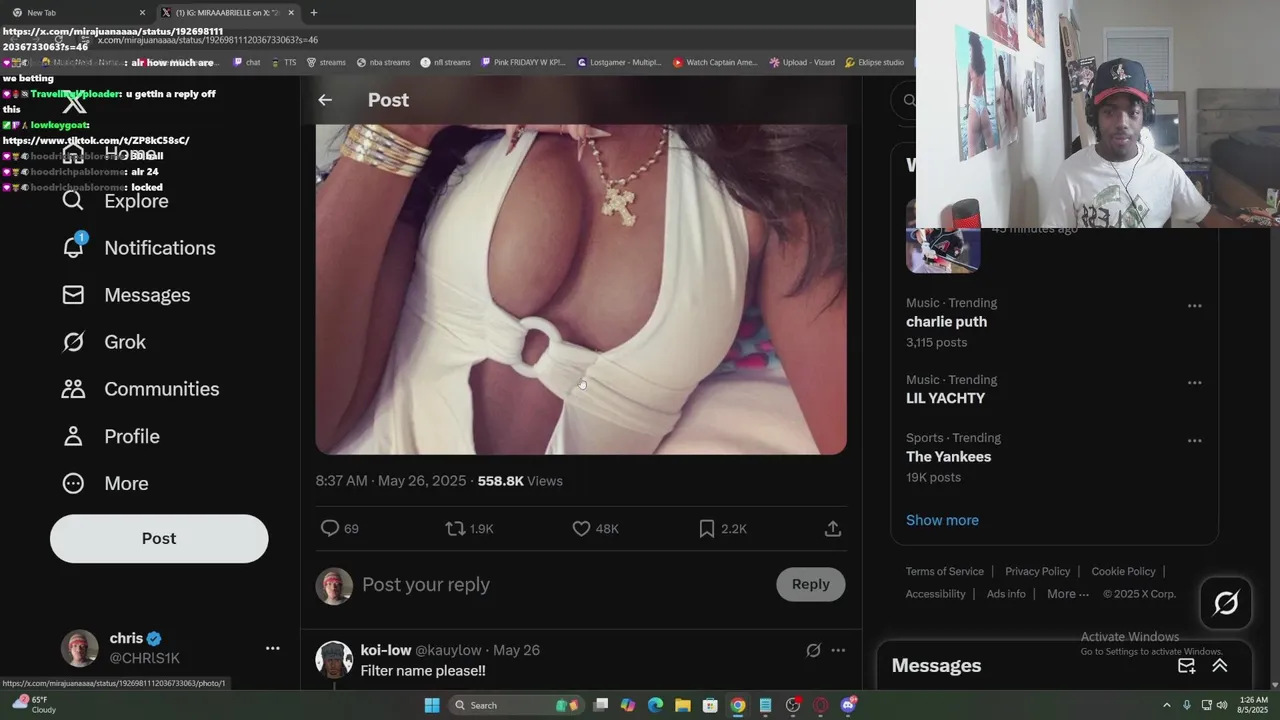Image resolution: width=1280 pixels, height=720 pixels.
Task: Like the post with 48K likes
Action: [x=595, y=528]
